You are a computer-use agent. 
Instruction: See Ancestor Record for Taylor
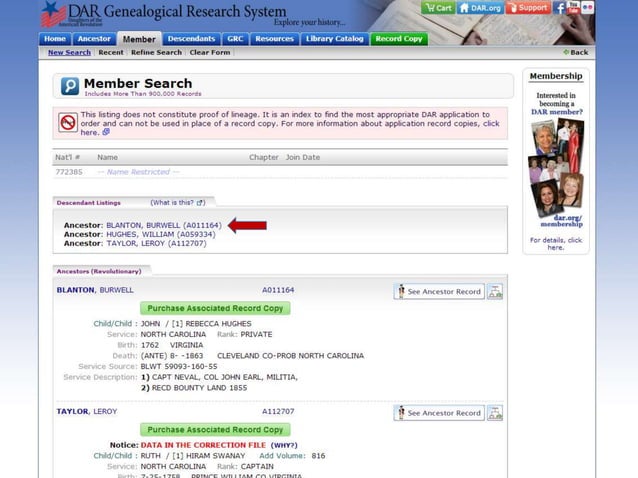point(439,413)
